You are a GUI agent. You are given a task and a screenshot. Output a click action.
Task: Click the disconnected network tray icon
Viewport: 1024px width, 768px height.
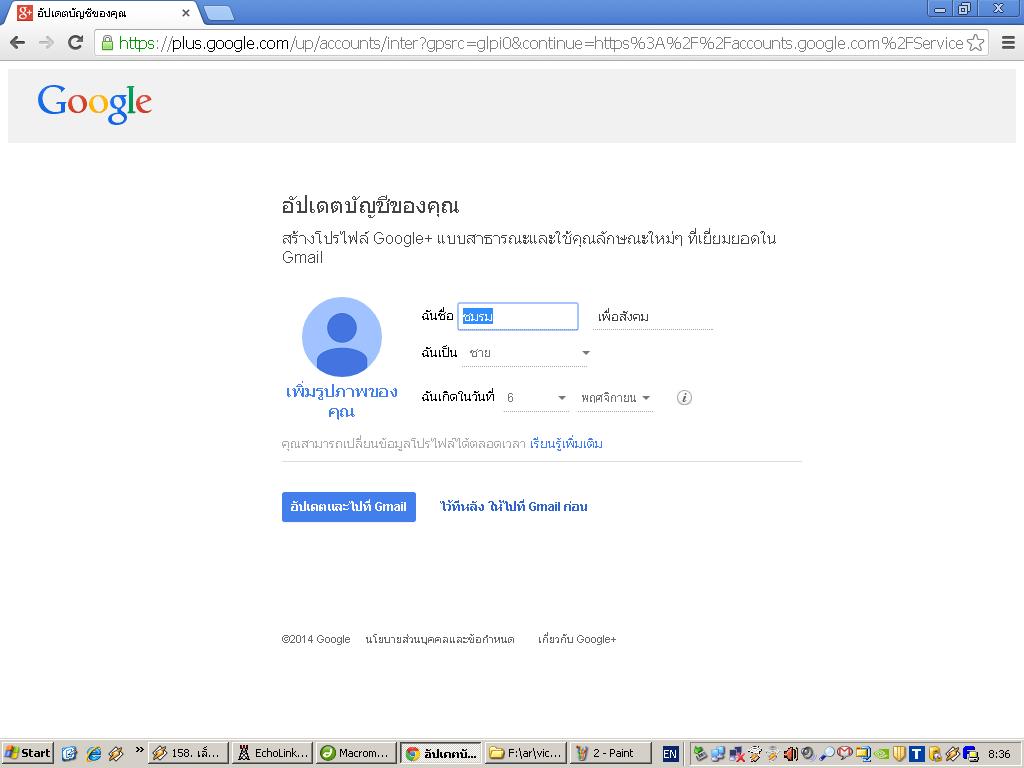click(x=737, y=754)
